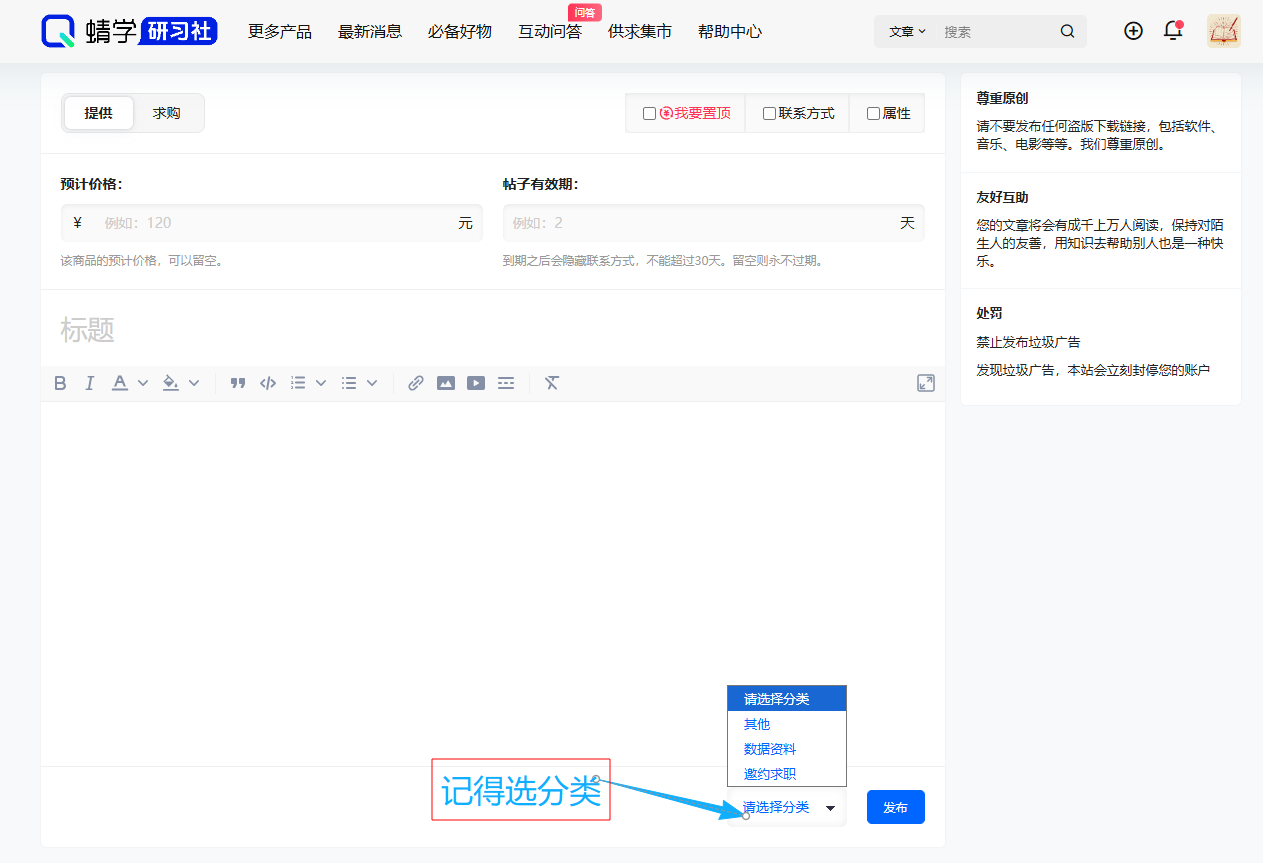Screen dimensions: 1263x863
Task: Open the 供求集市 menu item
Action: (640, 31)
